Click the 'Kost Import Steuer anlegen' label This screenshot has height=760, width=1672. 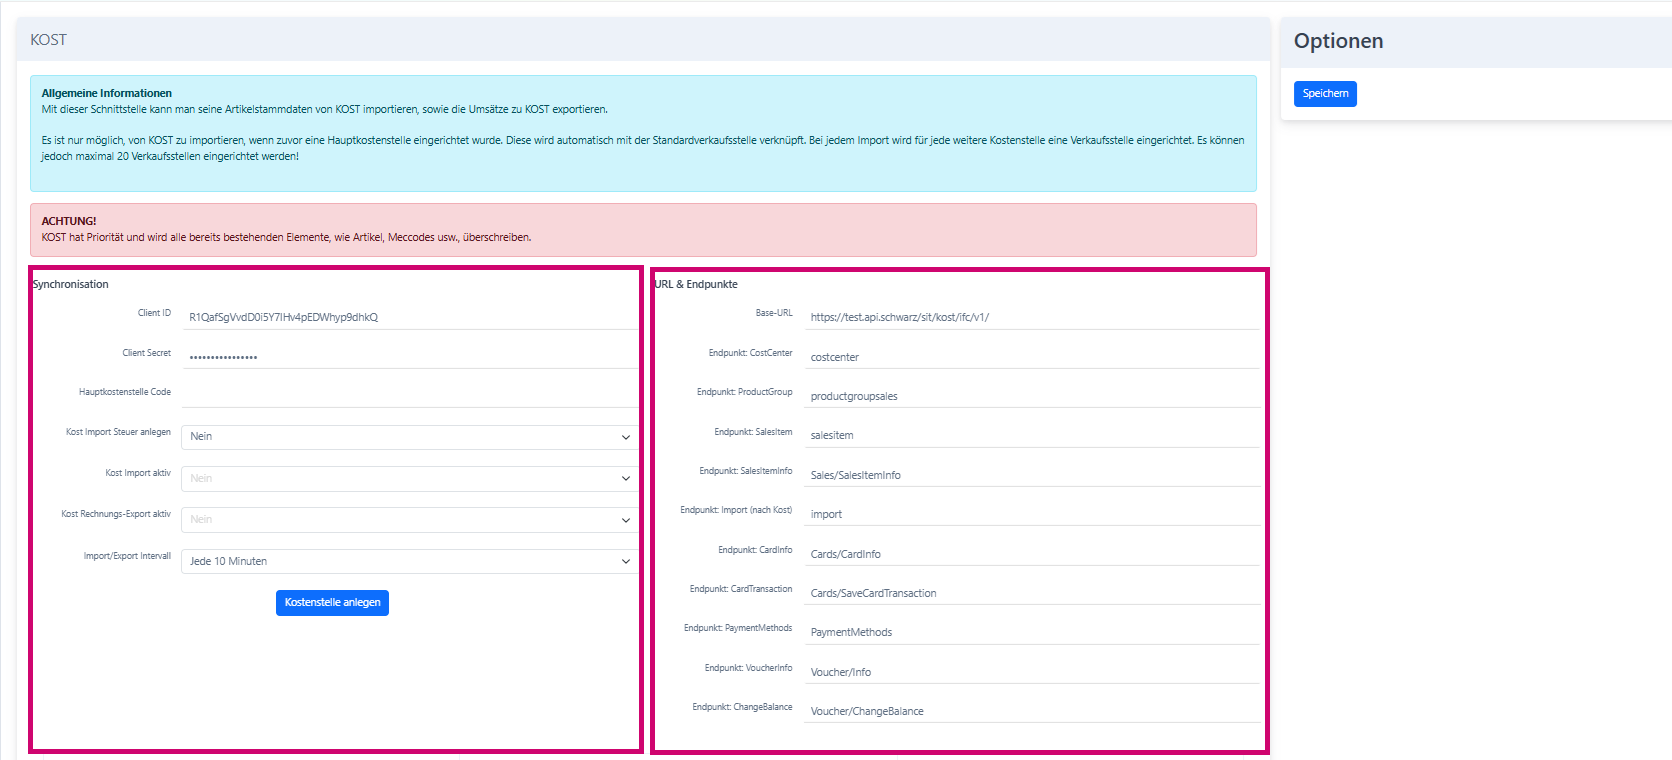click(118, 432)
